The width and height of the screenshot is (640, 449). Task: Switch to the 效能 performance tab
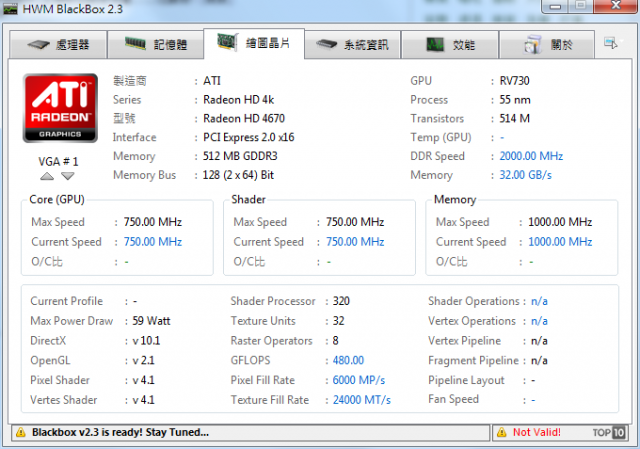pyautogui.click(x=450, y=44)
